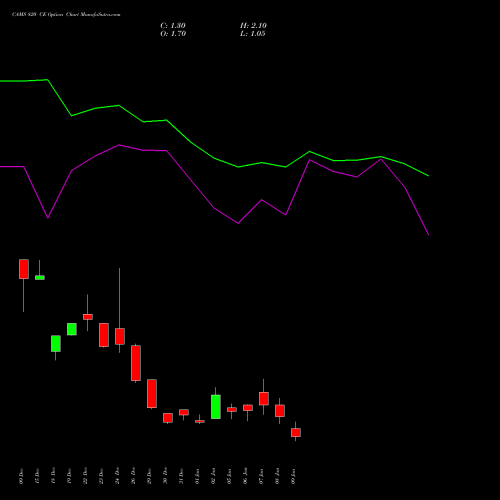Select the last red candlestick for 09 Jan
The height and width of the screenshot is (500, 500).
[x=296, y=432]
